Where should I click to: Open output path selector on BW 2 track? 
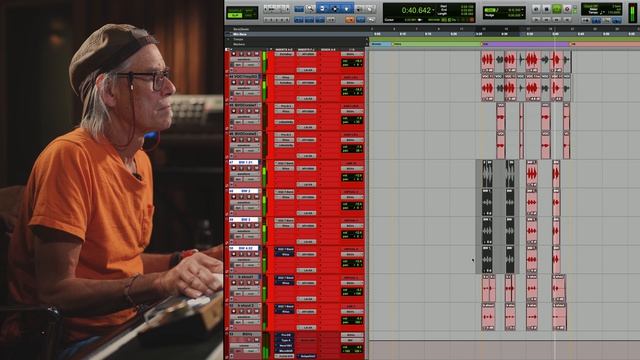click(352, 197)
